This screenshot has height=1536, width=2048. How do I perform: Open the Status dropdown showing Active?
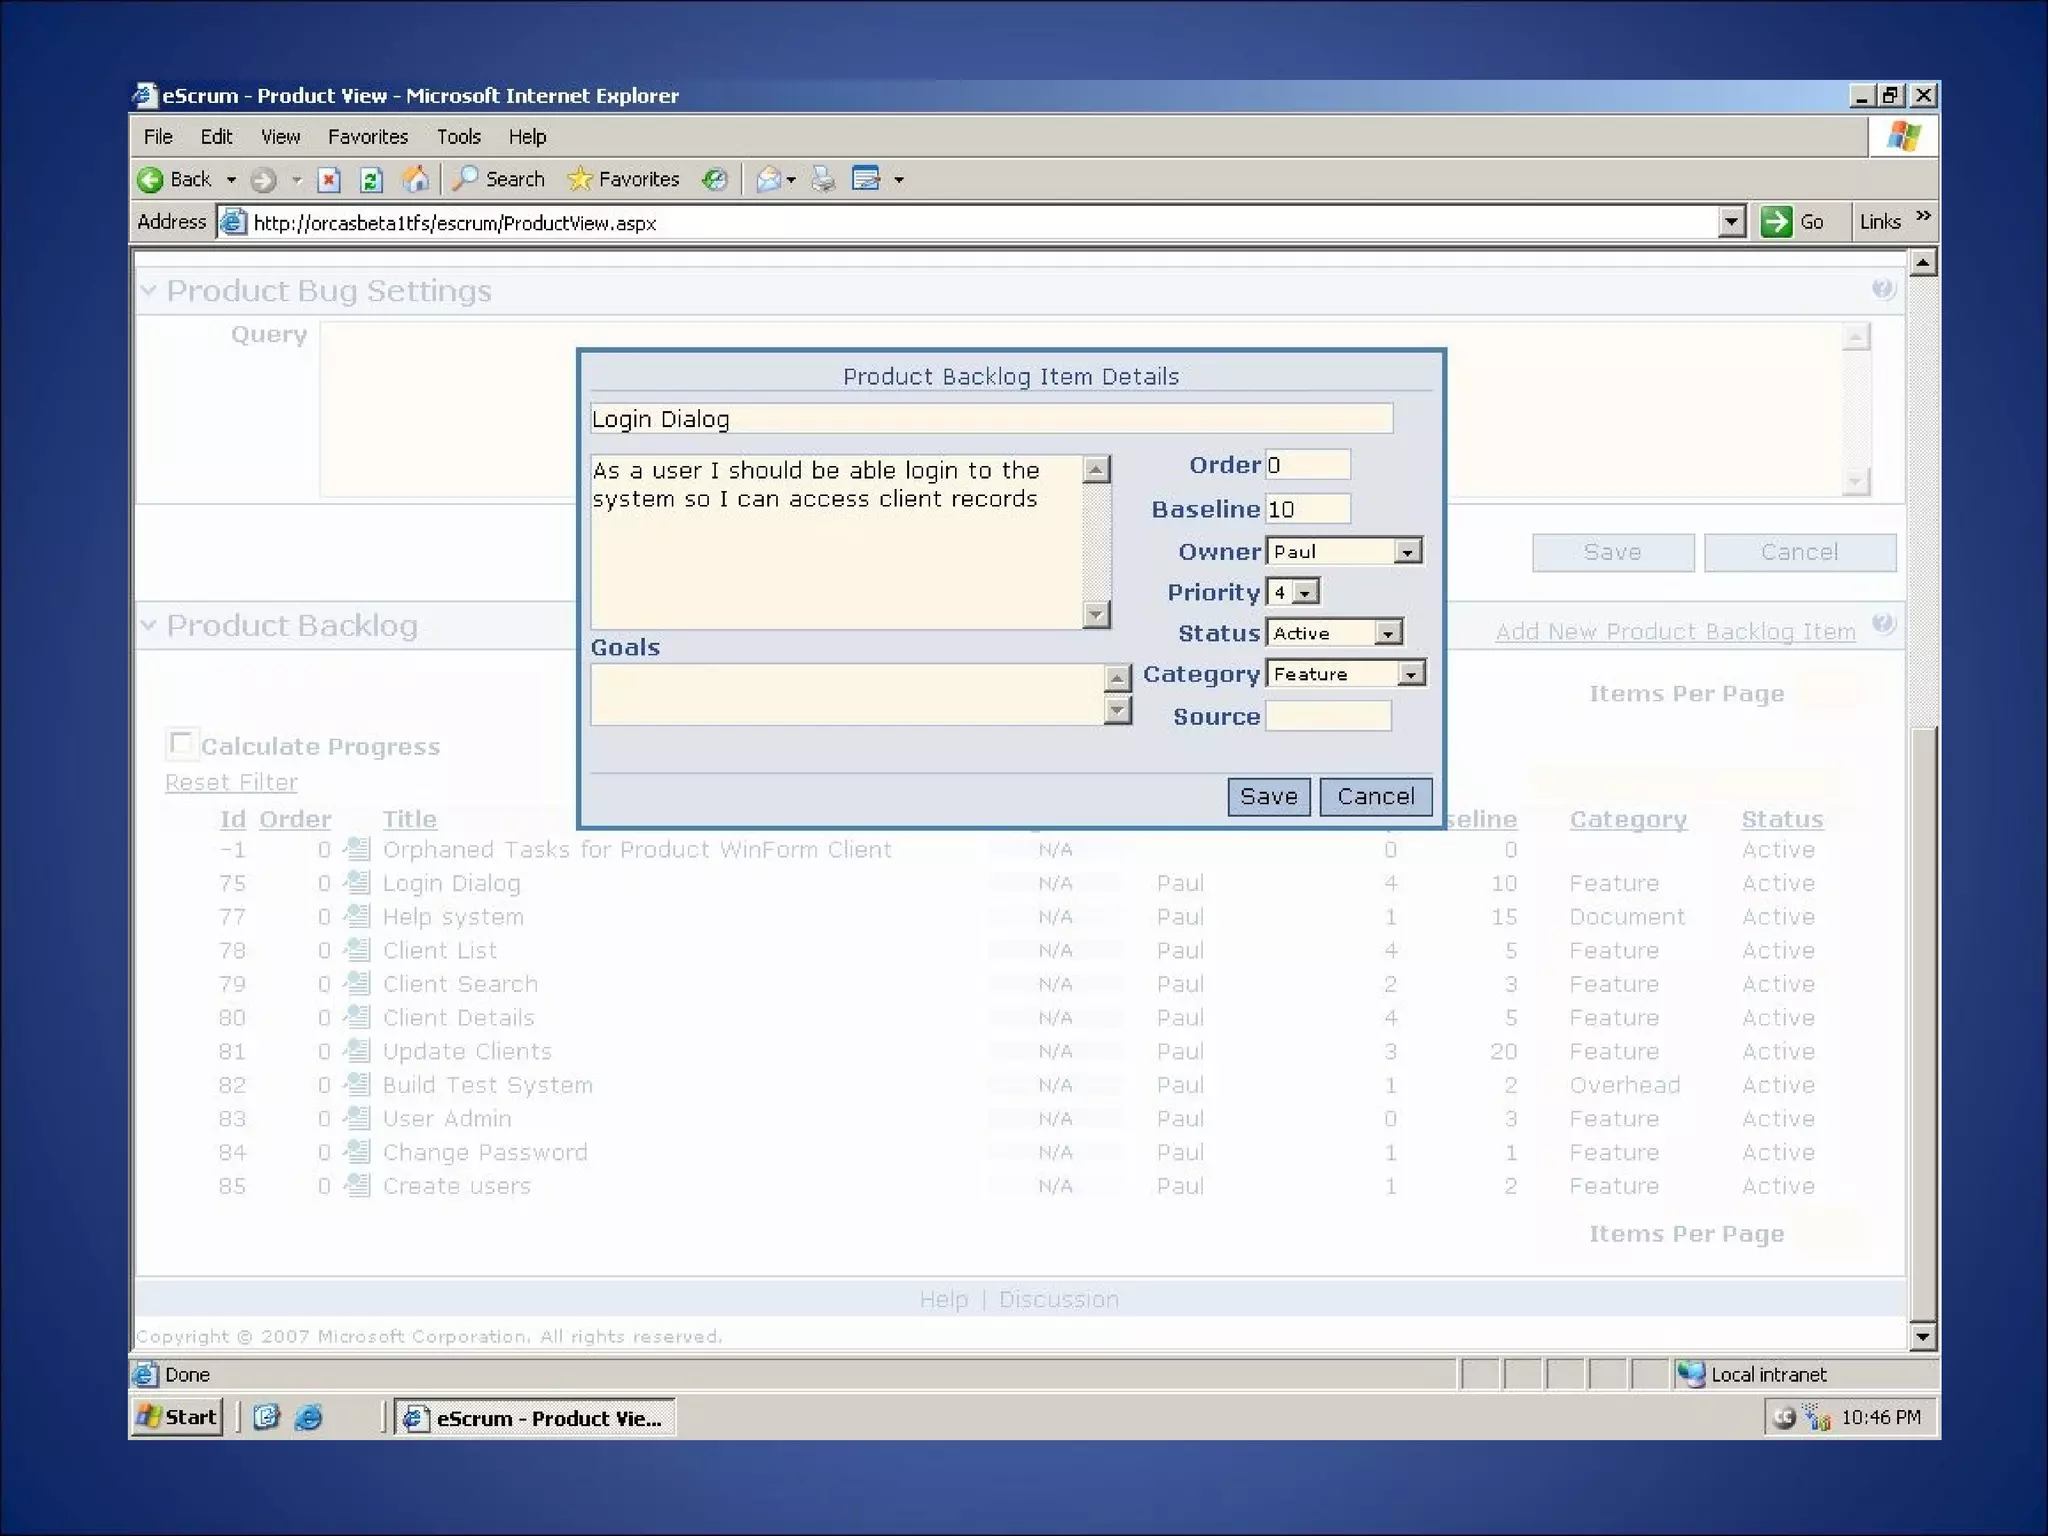[x=1387, y=634]
